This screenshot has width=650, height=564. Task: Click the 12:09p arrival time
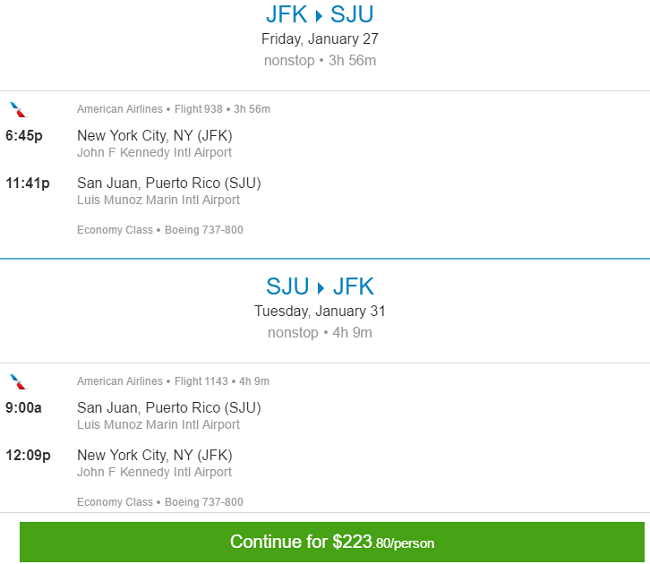(x=28, y=455)
